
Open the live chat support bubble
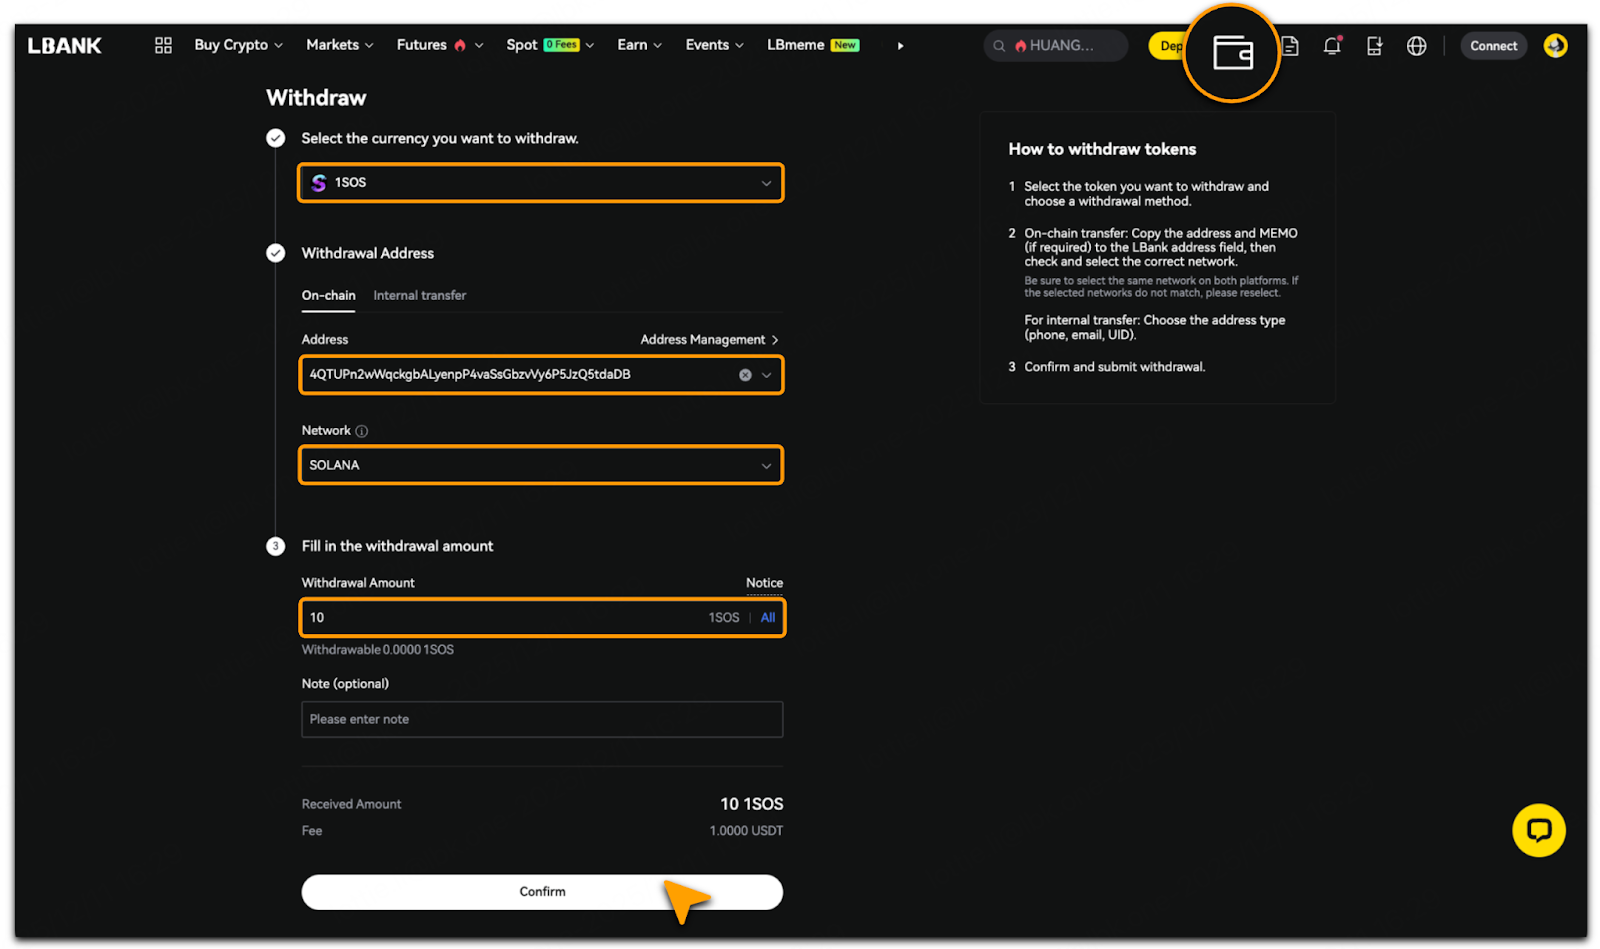[1538, 830]
